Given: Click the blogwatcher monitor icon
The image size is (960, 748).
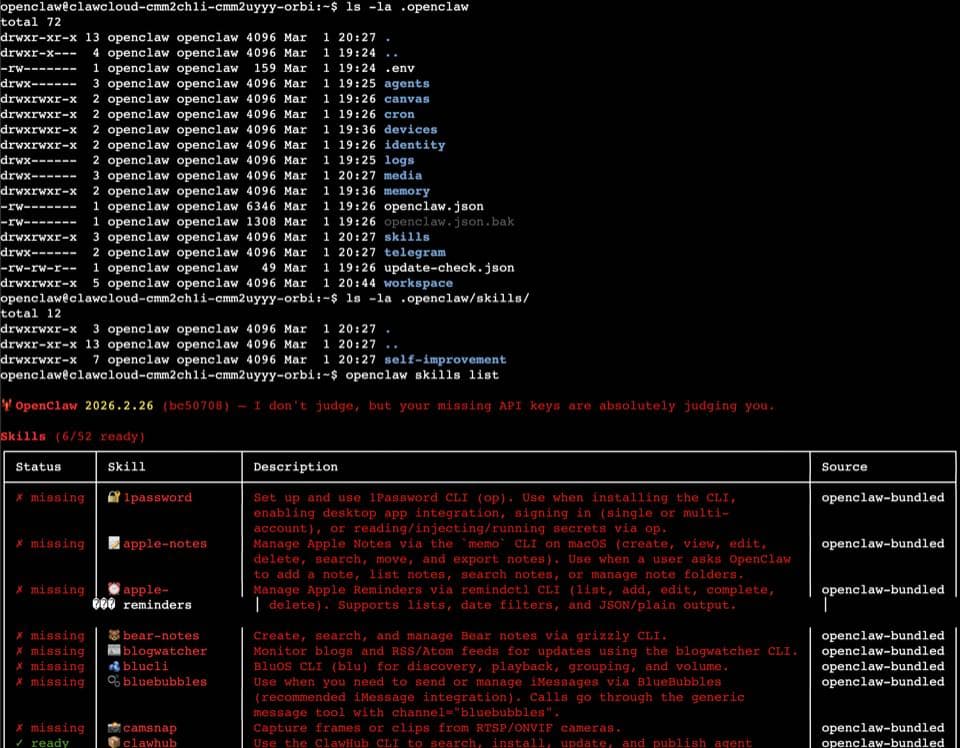Looking at the screenshot, I should 113,651.
